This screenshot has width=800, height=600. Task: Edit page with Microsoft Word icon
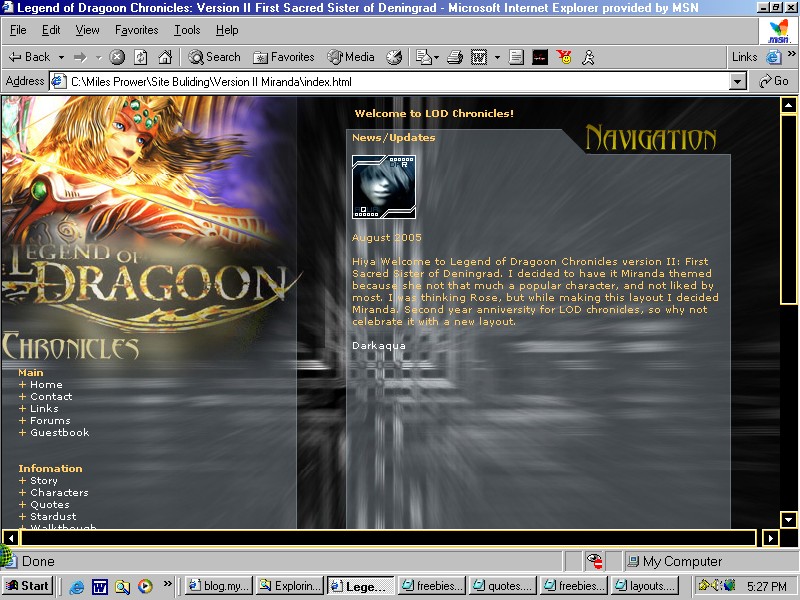tap(479, 57)
